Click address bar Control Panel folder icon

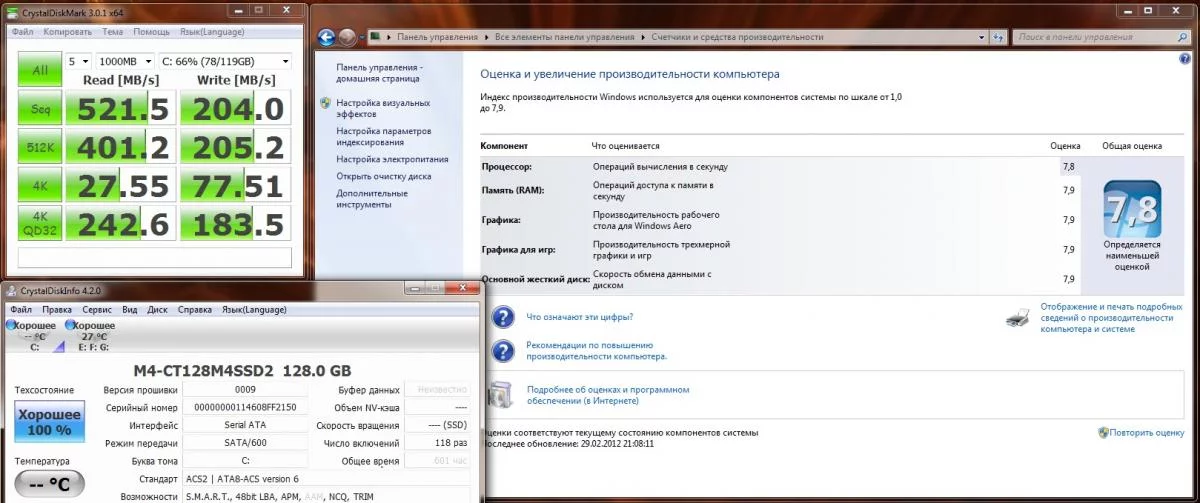click(374, 36)
